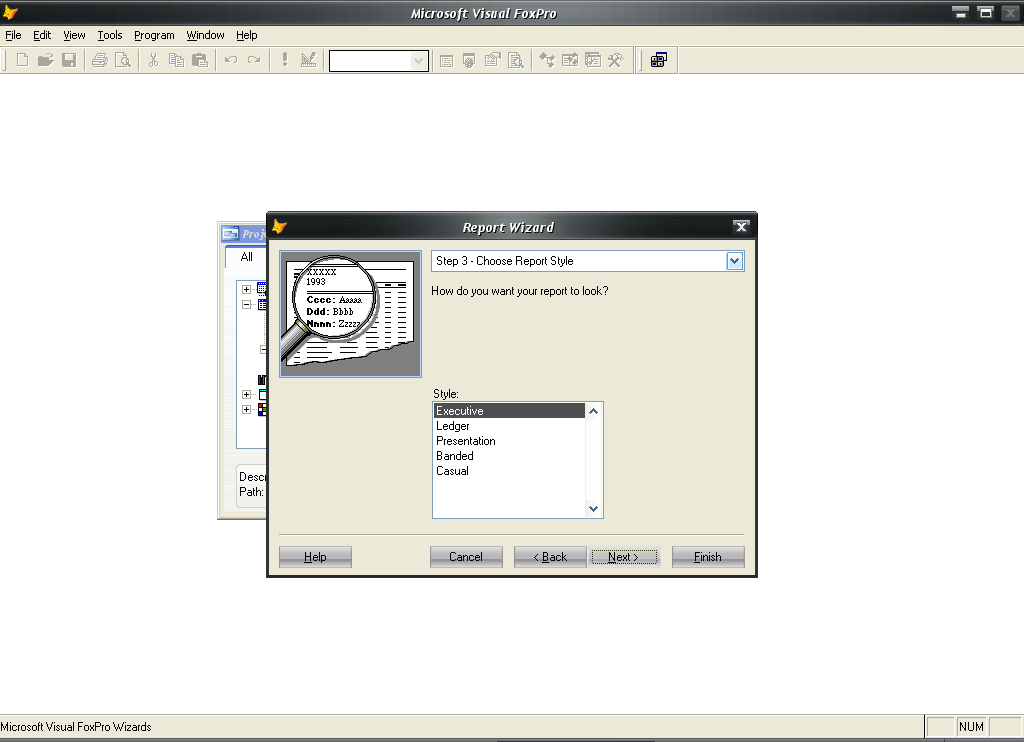Open the File menu
The height and width of the screenshot is (742, 1024).
pyautogui.click(x=13, y=35)
